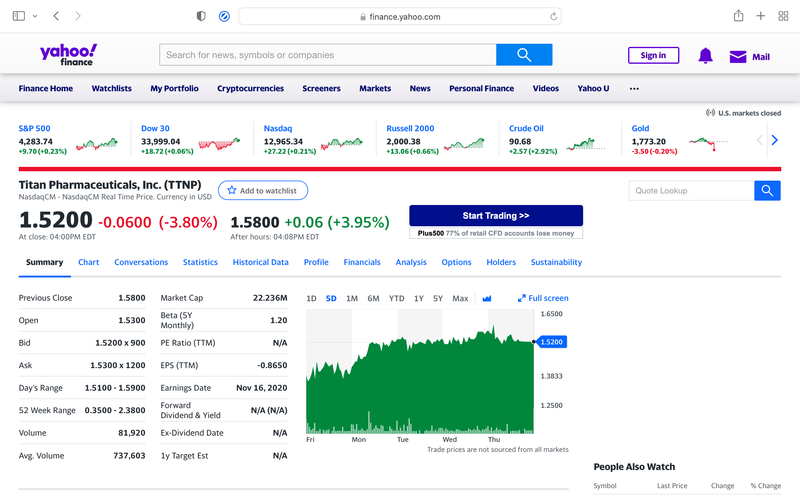Image resolution: width=800 pixels, height=500 pixels.
Task: Switch to the Profile tab
Action: point(316,262)
